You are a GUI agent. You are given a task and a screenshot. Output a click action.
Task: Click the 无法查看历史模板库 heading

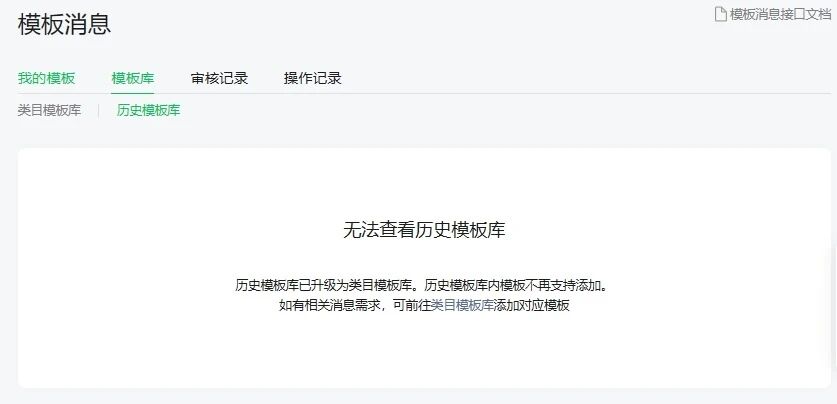click(x=424, y=230)
